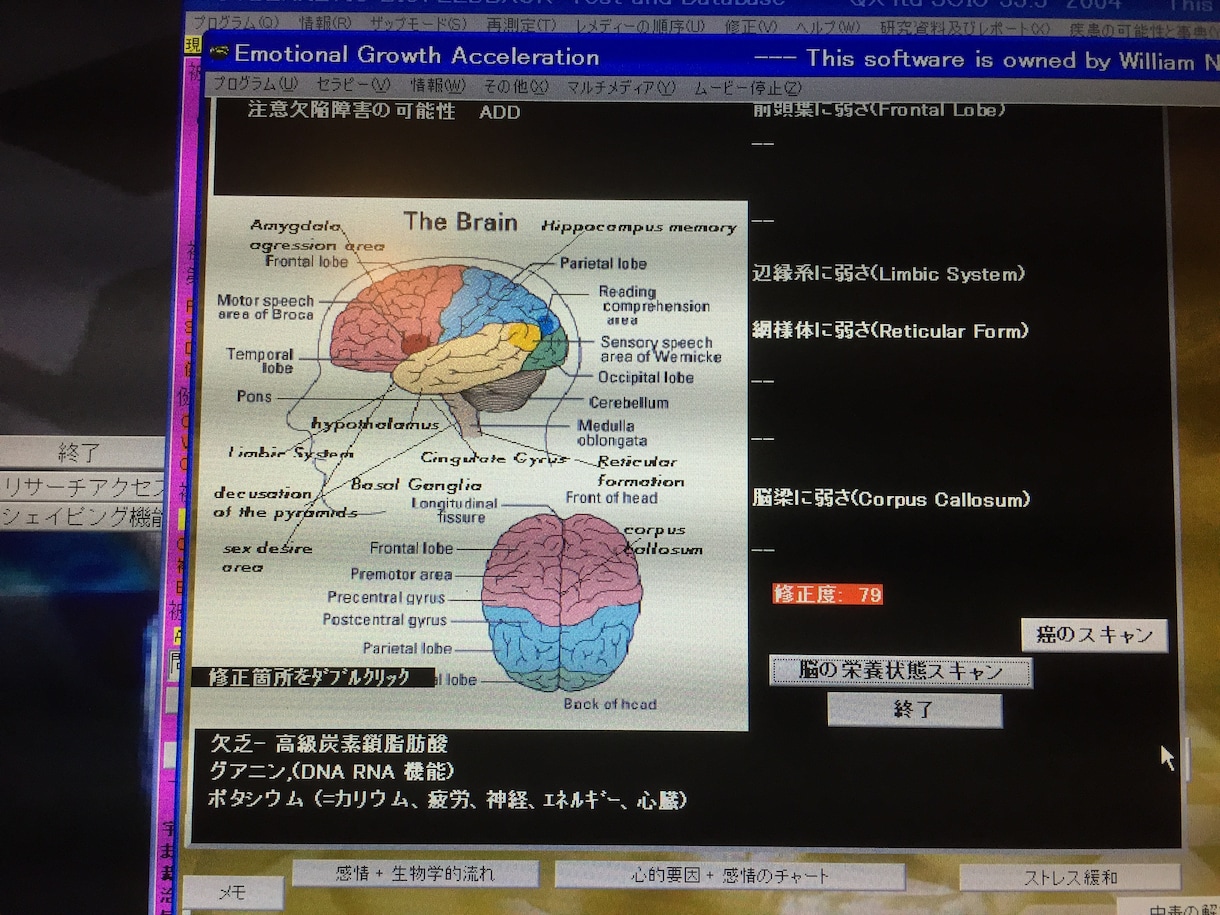Open 情報(R) menu in background window
Image resolution: width=1220 pixels, height=915 pixels.
tap(326, 23)
